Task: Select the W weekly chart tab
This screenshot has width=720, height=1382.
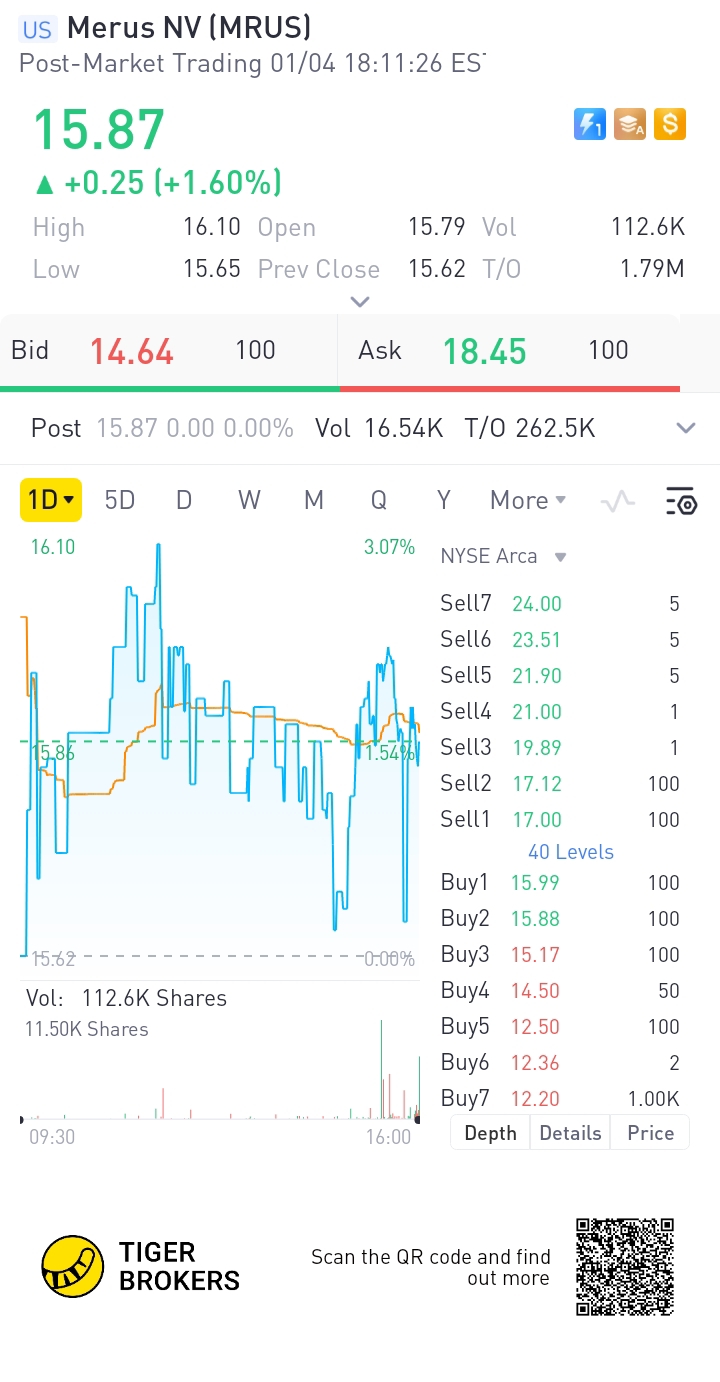Action: click(x=249, y=500)
